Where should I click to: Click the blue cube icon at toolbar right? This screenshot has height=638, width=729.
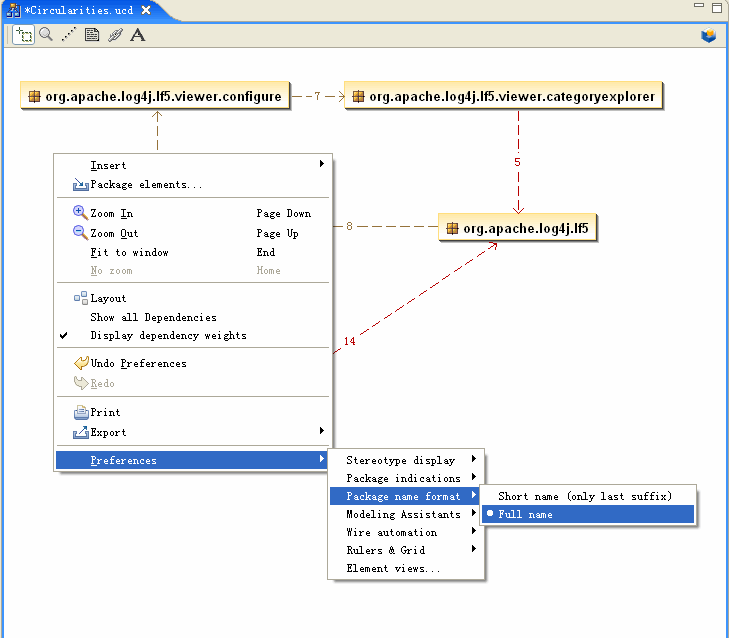click(709, 35)
